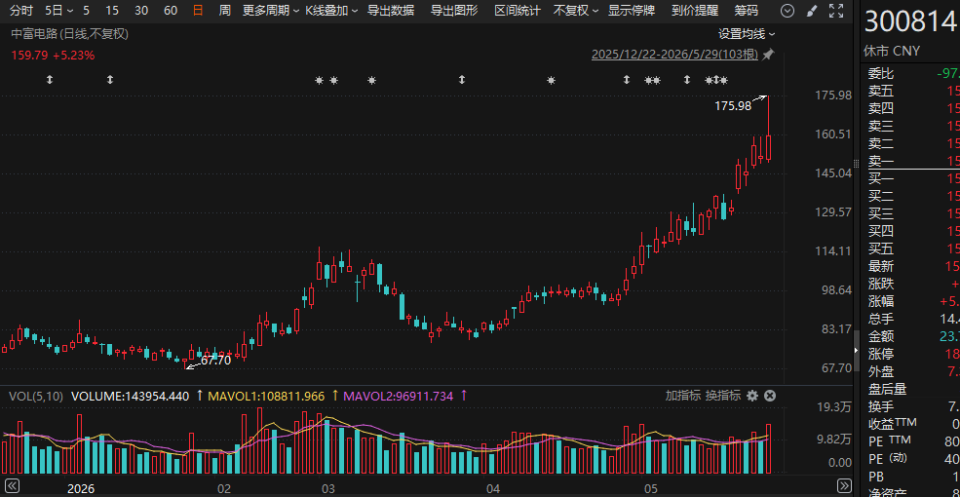Switch to 分时 intraday view

click(x=21, y=10)
